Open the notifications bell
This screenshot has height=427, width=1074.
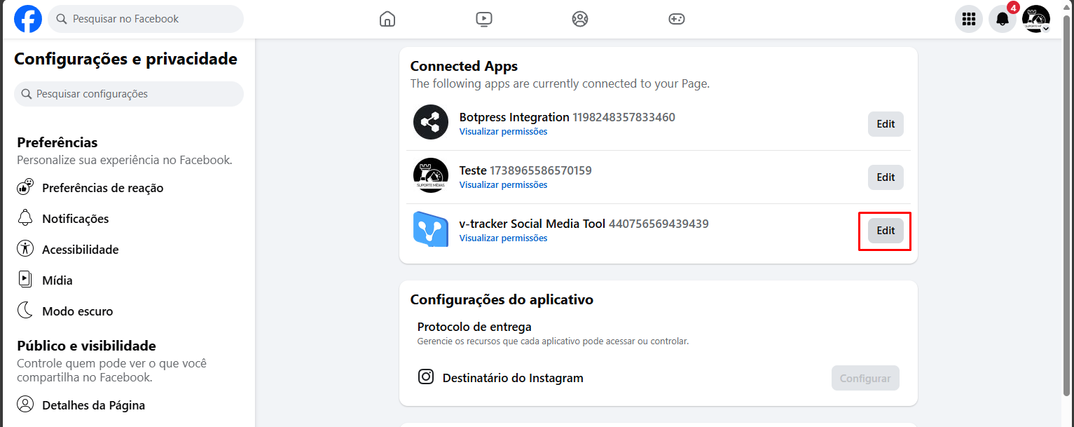click(x=1002, y=19)
